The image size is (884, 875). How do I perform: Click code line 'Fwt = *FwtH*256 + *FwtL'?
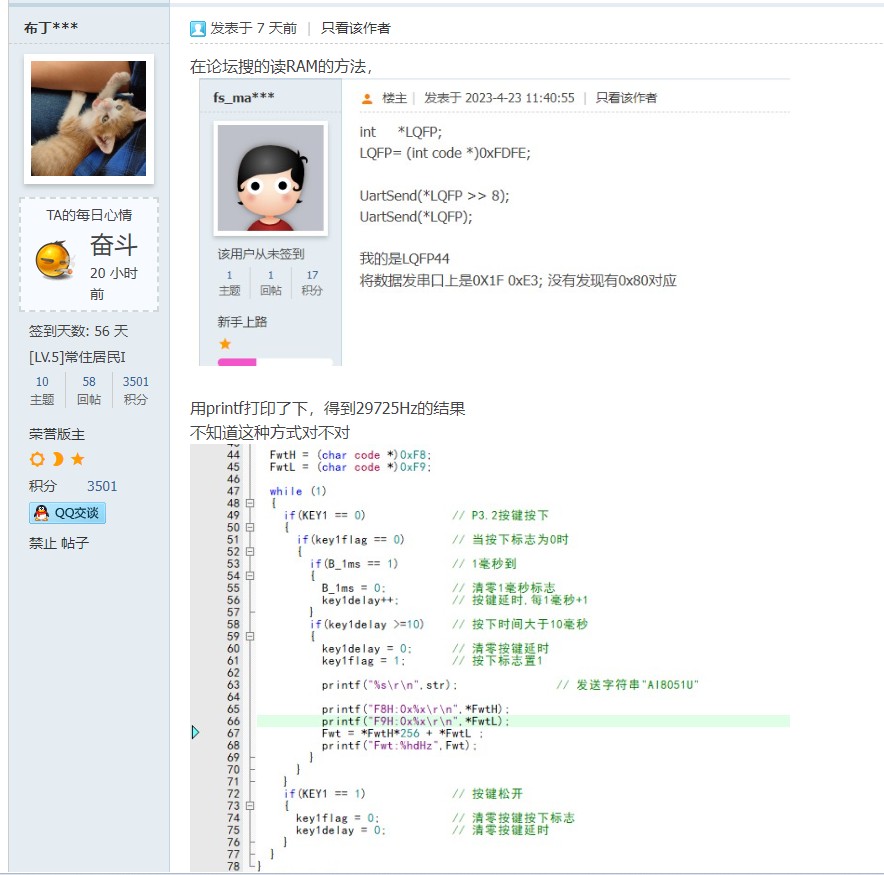pyautogui.click(x=402, y=733)
